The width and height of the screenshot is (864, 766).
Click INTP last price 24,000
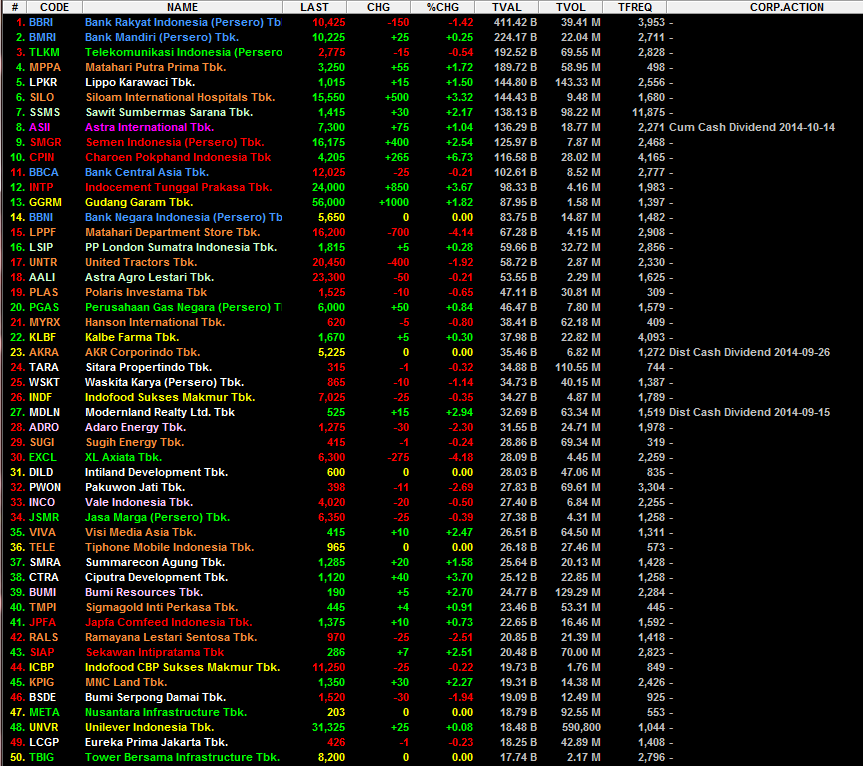coord(328,187)
